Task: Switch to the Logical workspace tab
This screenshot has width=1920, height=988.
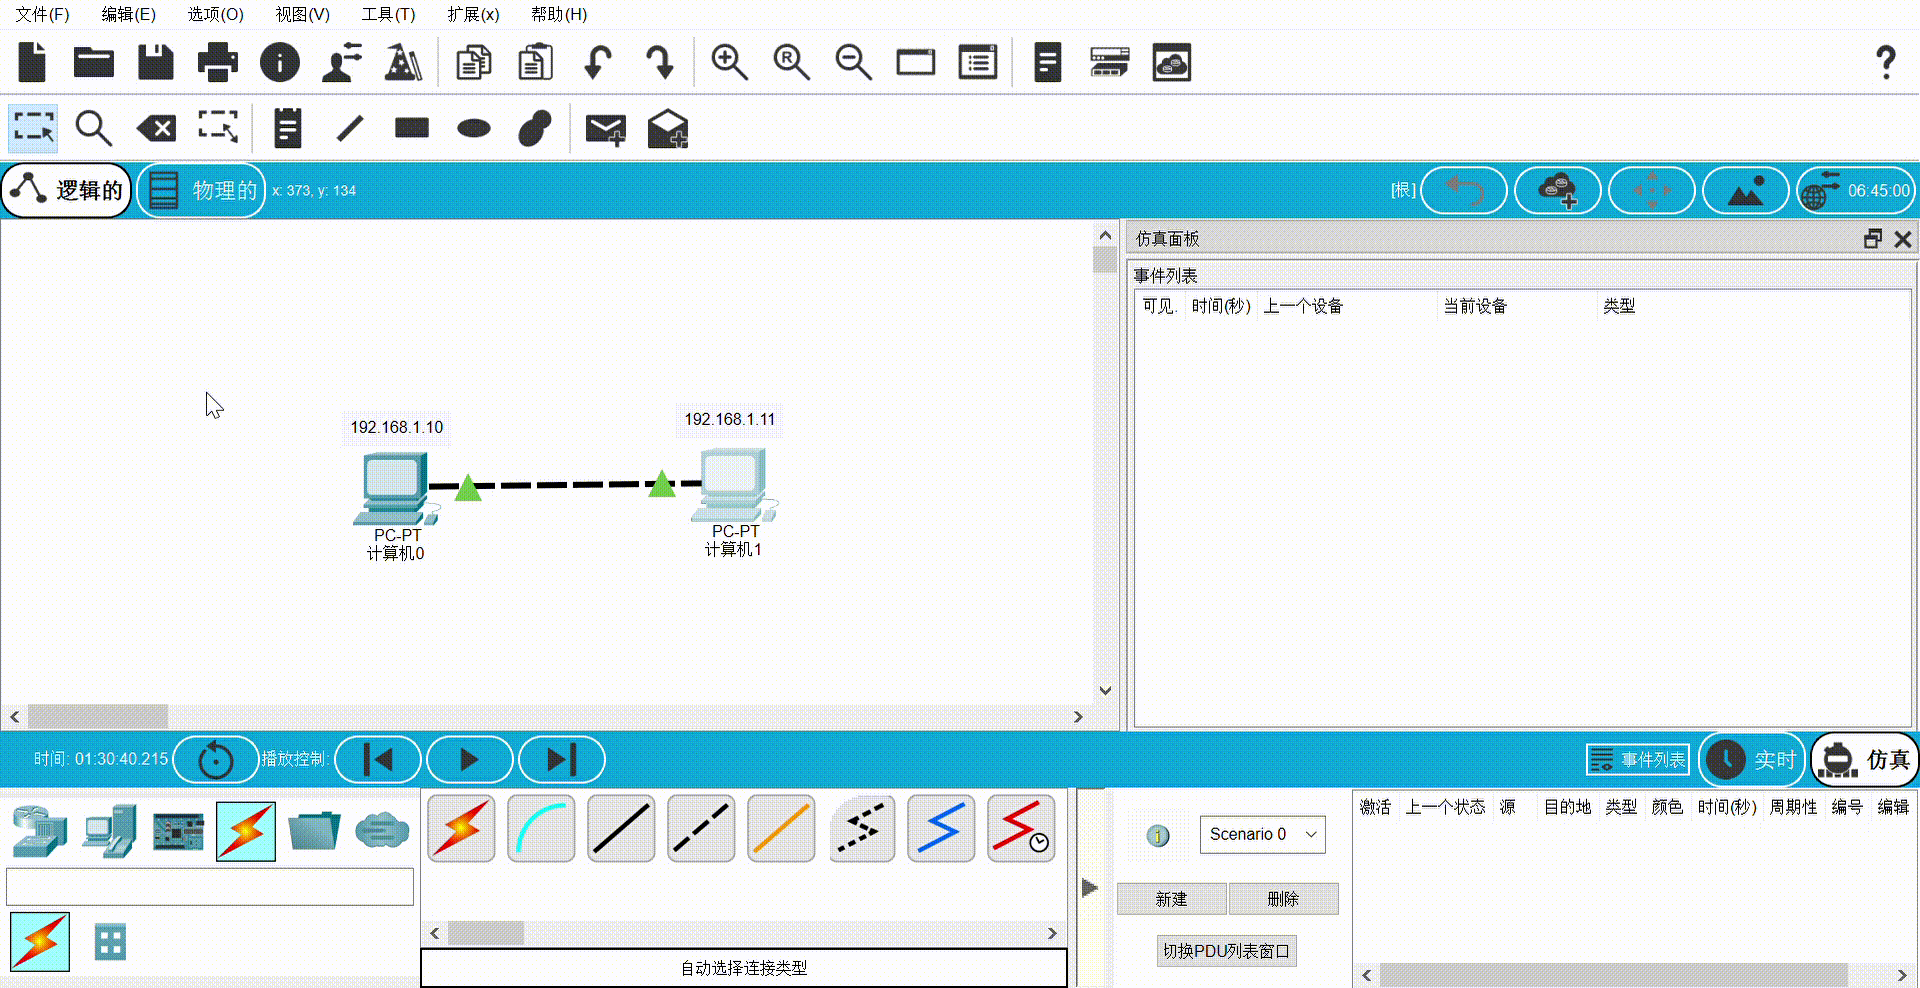Action: (67, 190)
